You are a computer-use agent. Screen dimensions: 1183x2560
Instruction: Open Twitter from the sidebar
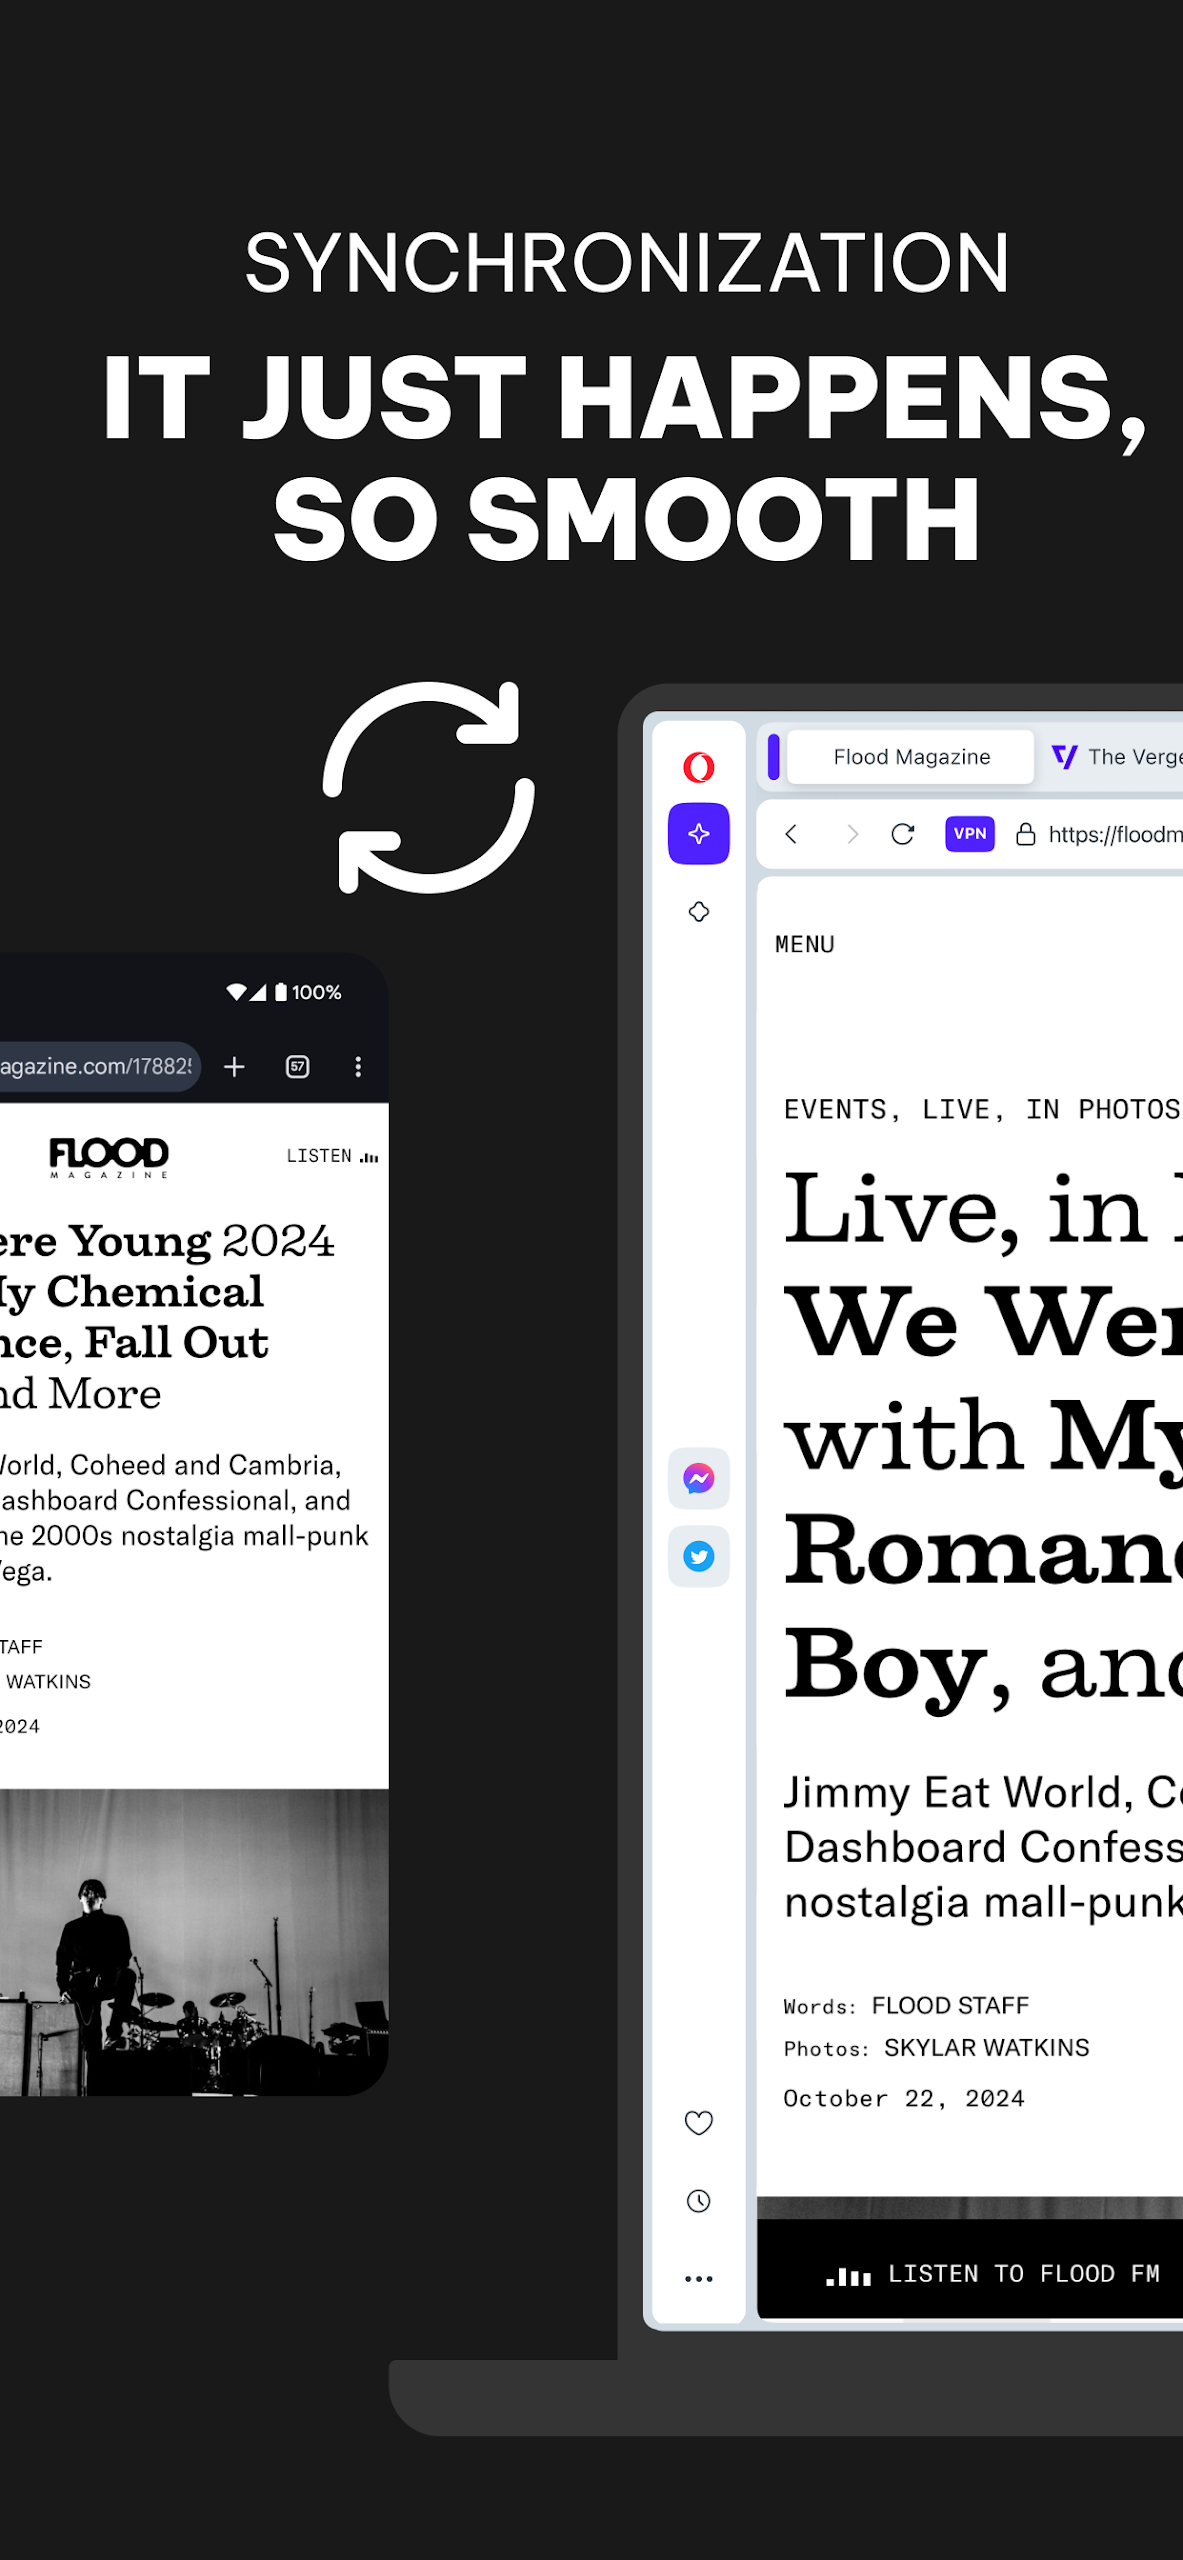[x=698, y=1556]
